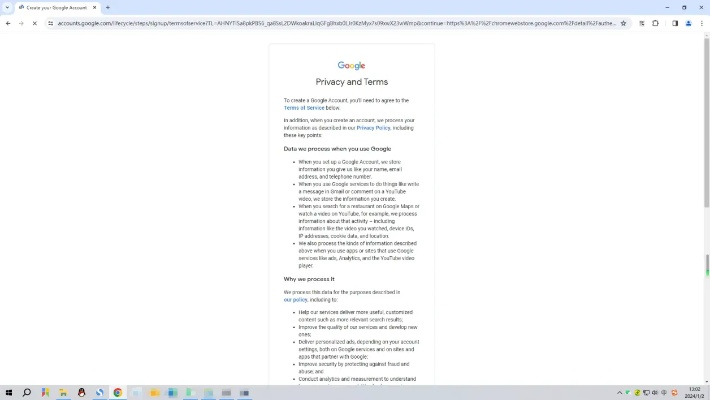Viewport: 710px width, 400px height.
Task: Open the Chrome side panel
Action: (674, 23)
